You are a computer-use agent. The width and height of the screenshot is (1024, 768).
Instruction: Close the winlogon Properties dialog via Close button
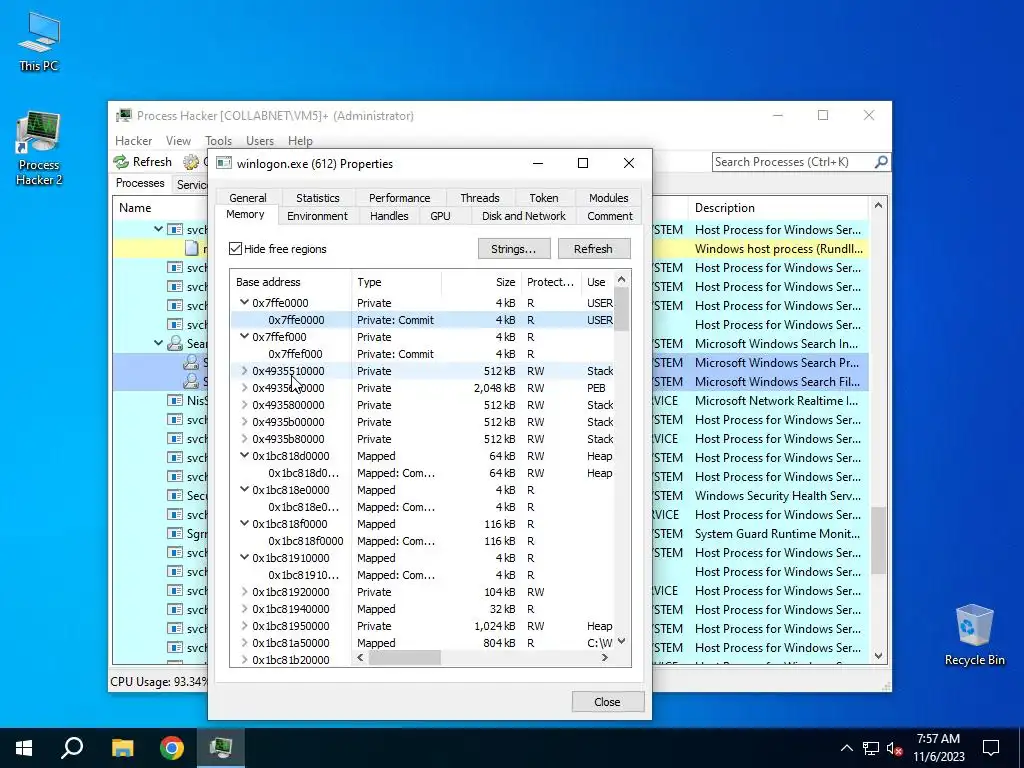607,702
